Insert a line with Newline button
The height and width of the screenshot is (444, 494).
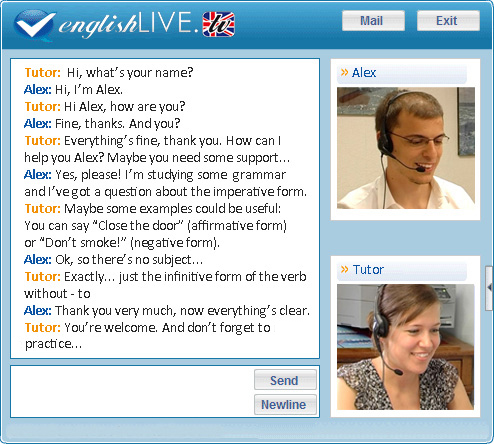(285, 405)
